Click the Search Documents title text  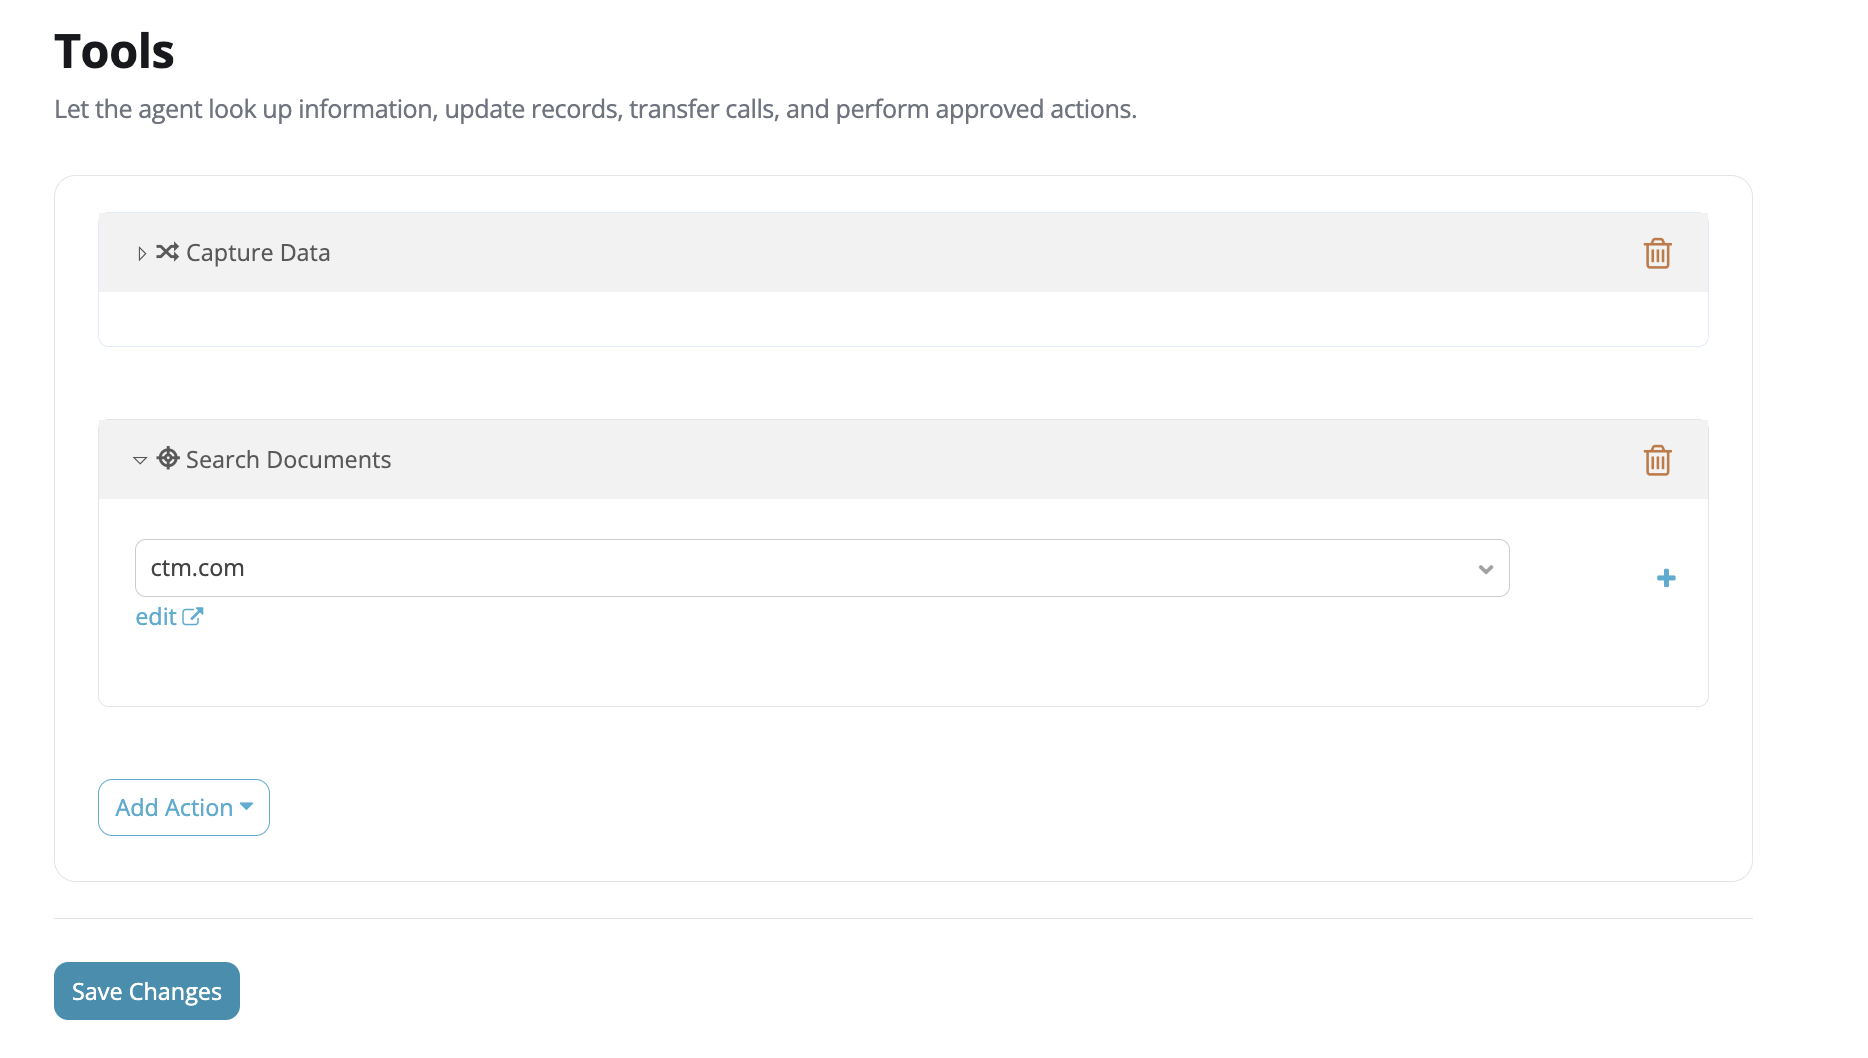[288, 460]
